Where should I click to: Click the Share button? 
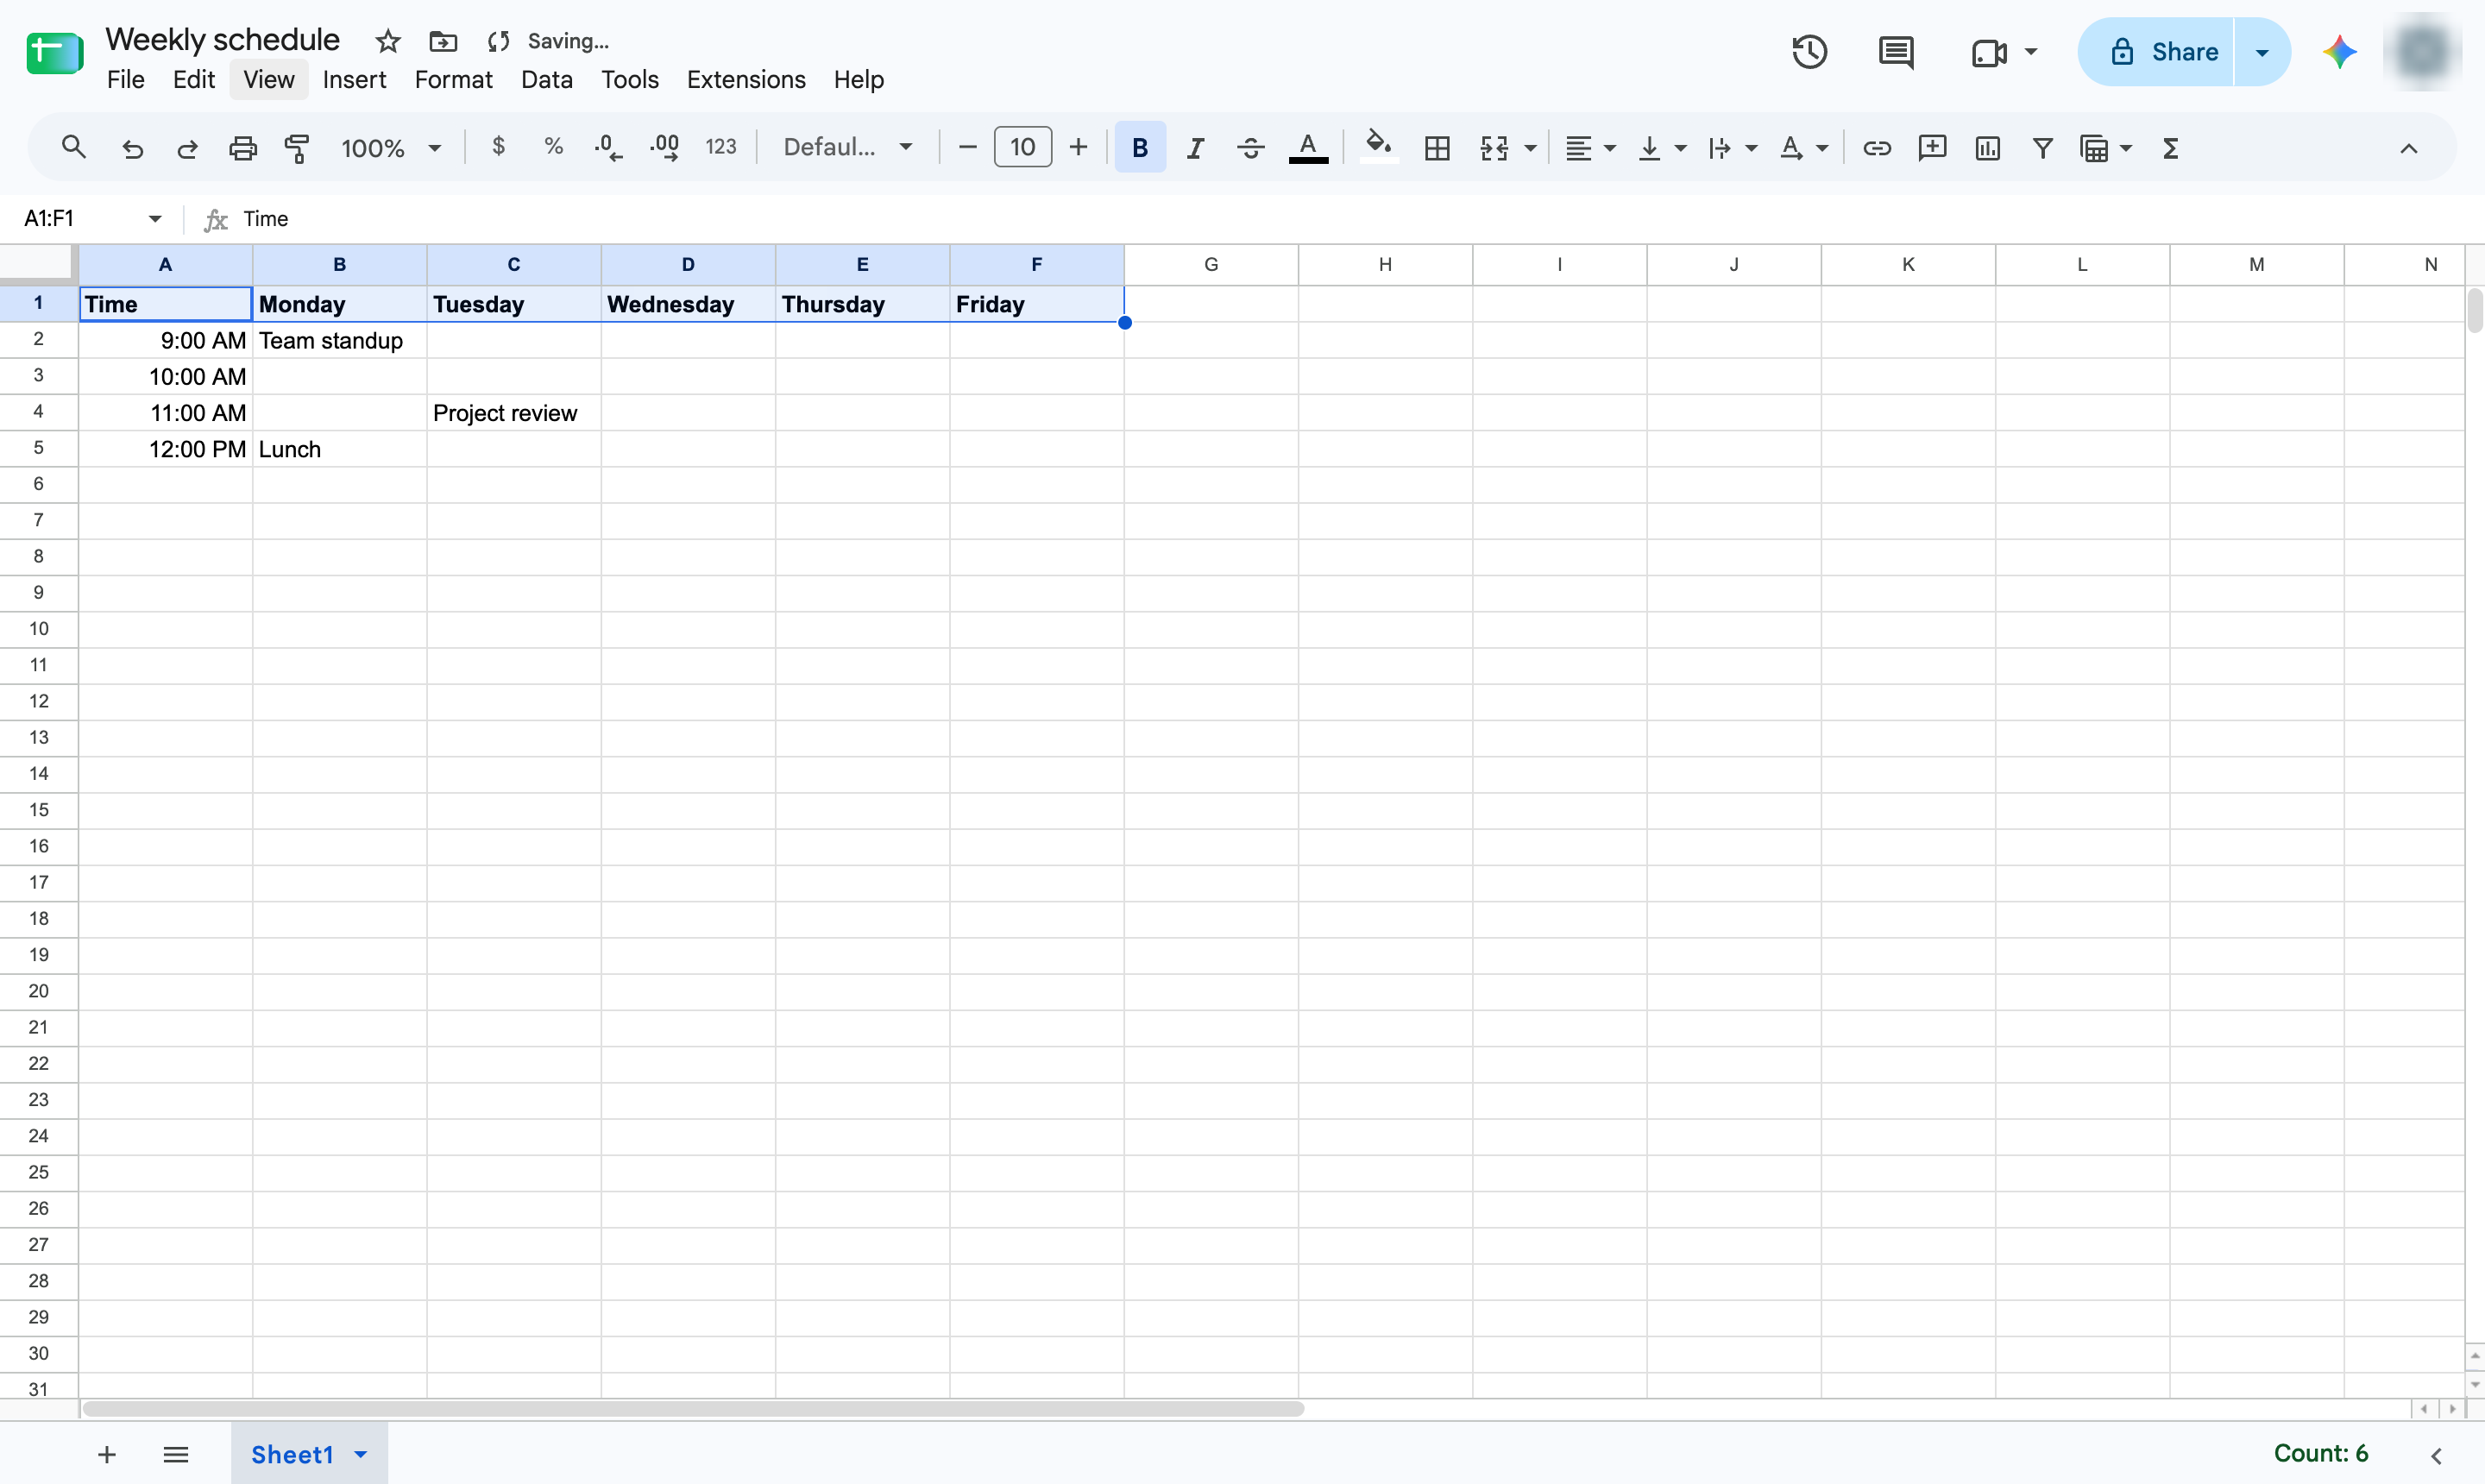coord(2157,52)
